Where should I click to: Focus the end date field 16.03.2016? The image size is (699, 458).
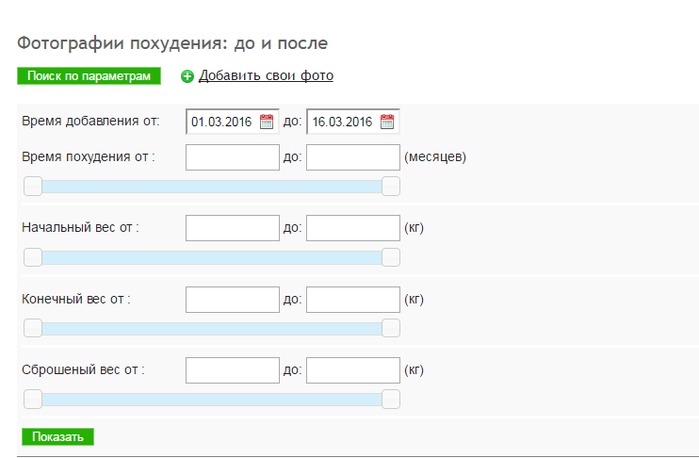point(342,122)
